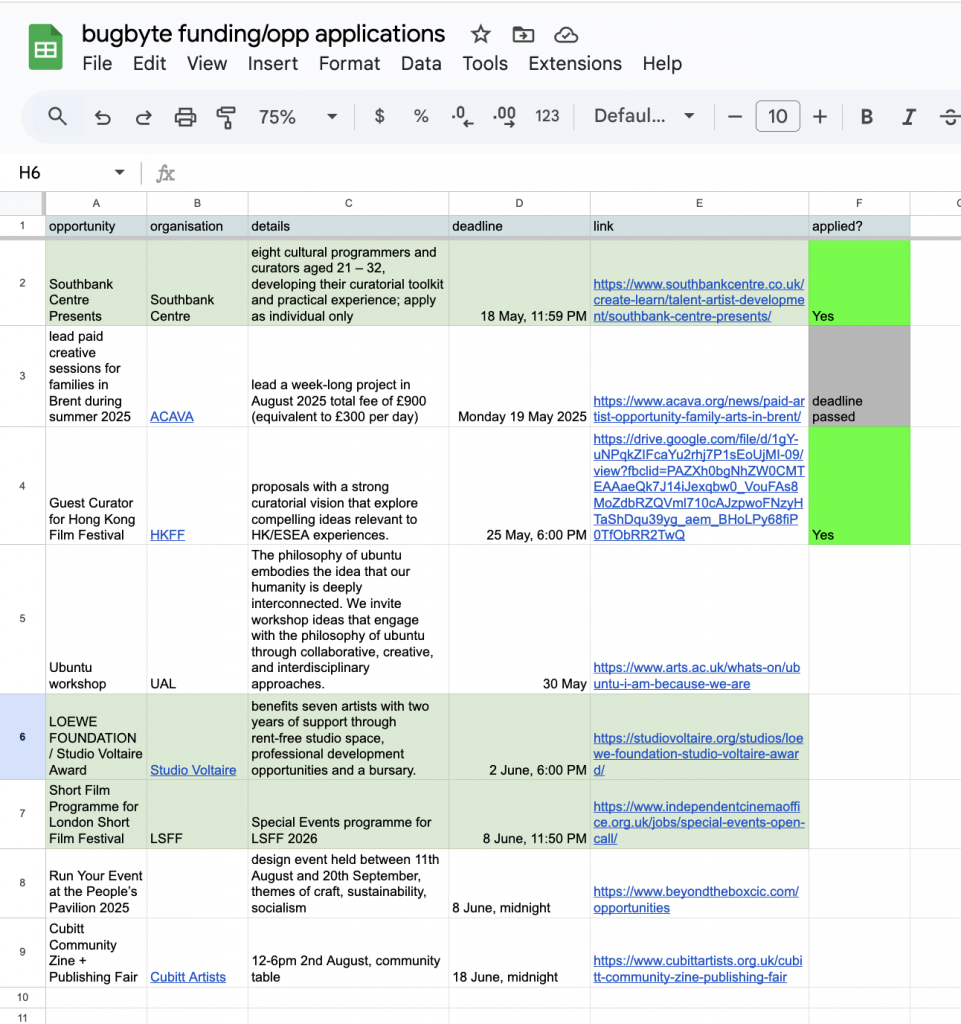The width and height of the screenshot is (961, 1024).
Task: Format the cell as currency
Action: pyautogui.click(x=379, y=116)
